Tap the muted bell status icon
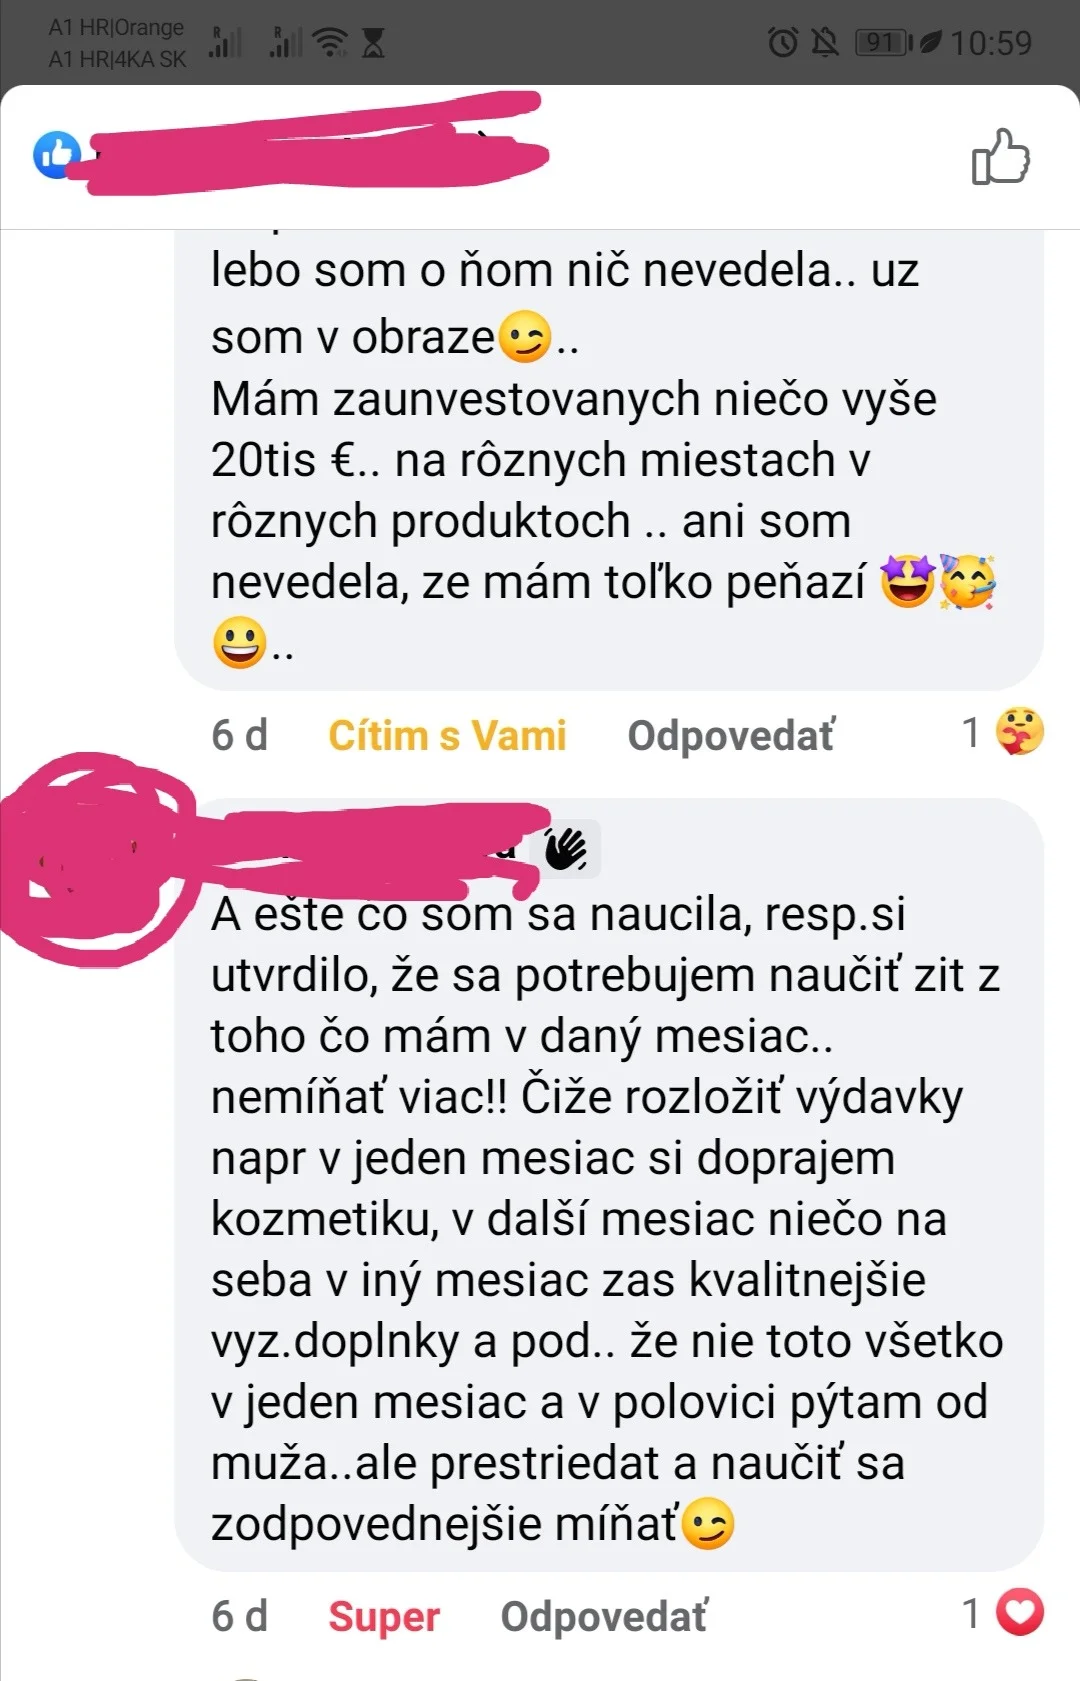The height and width of the screenshot is (1681, 1080). 825,42
